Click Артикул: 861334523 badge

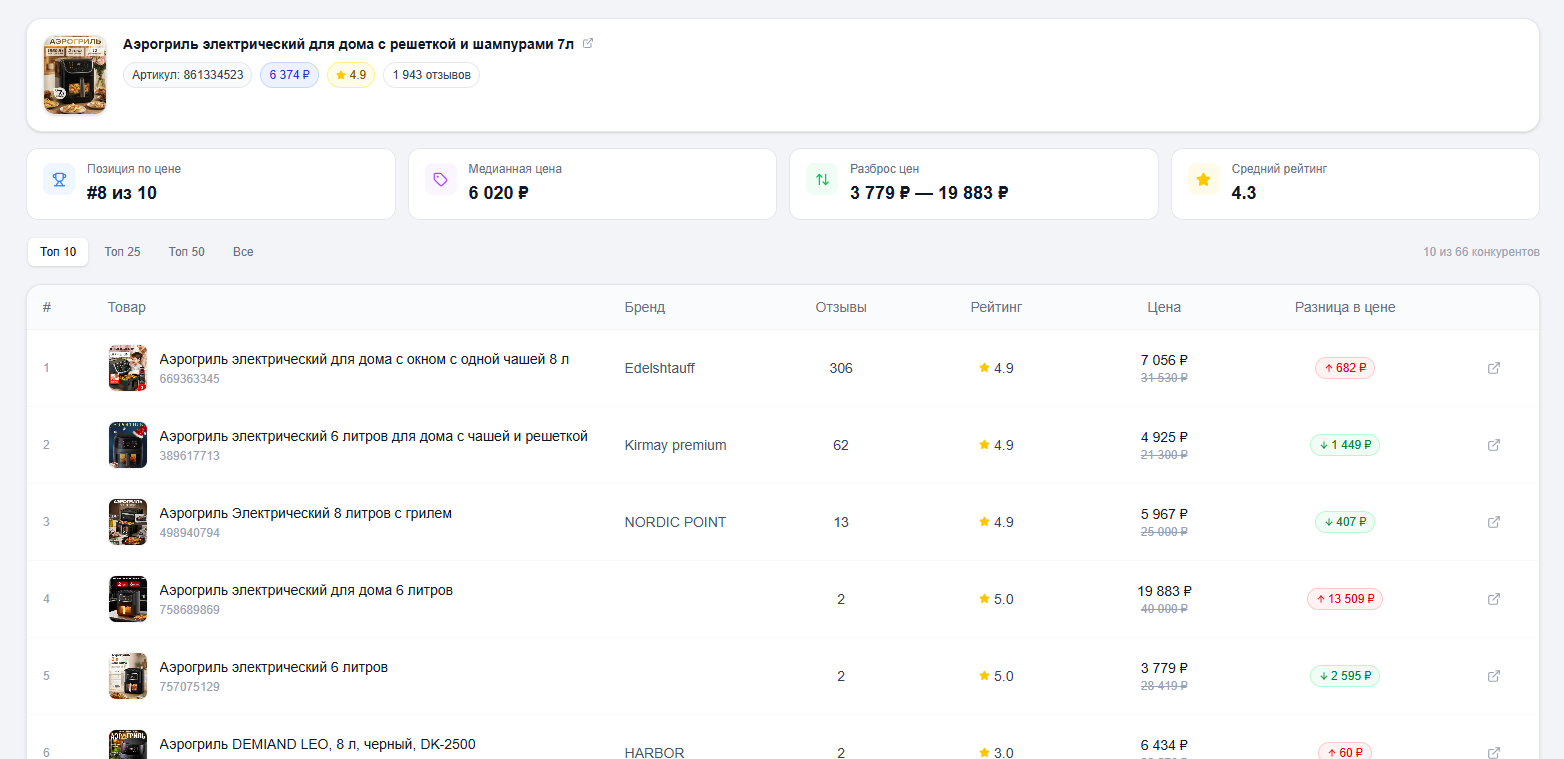coord(188,75)
